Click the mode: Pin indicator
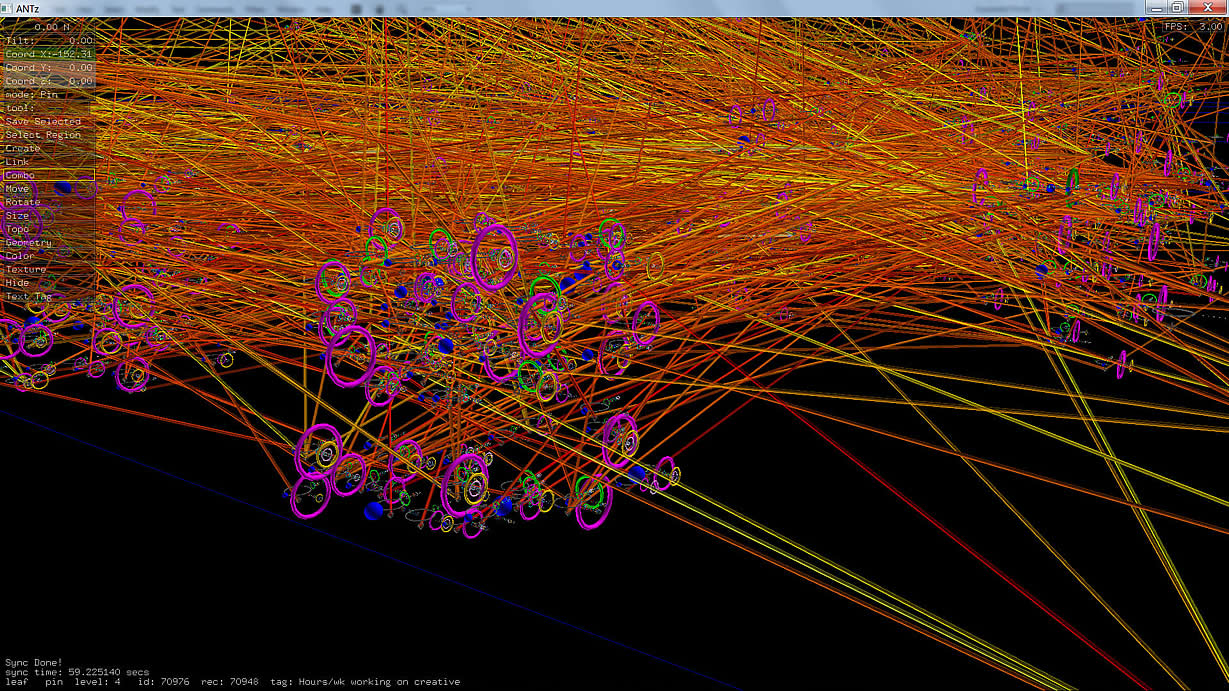1229x691 pixels. point(32,94)
